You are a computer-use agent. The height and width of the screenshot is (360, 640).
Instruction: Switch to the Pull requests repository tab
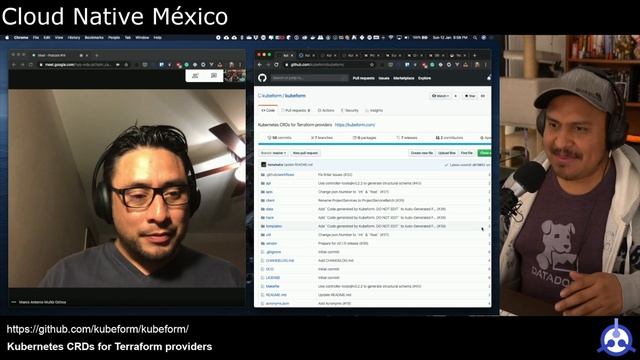tap(296, 111)
